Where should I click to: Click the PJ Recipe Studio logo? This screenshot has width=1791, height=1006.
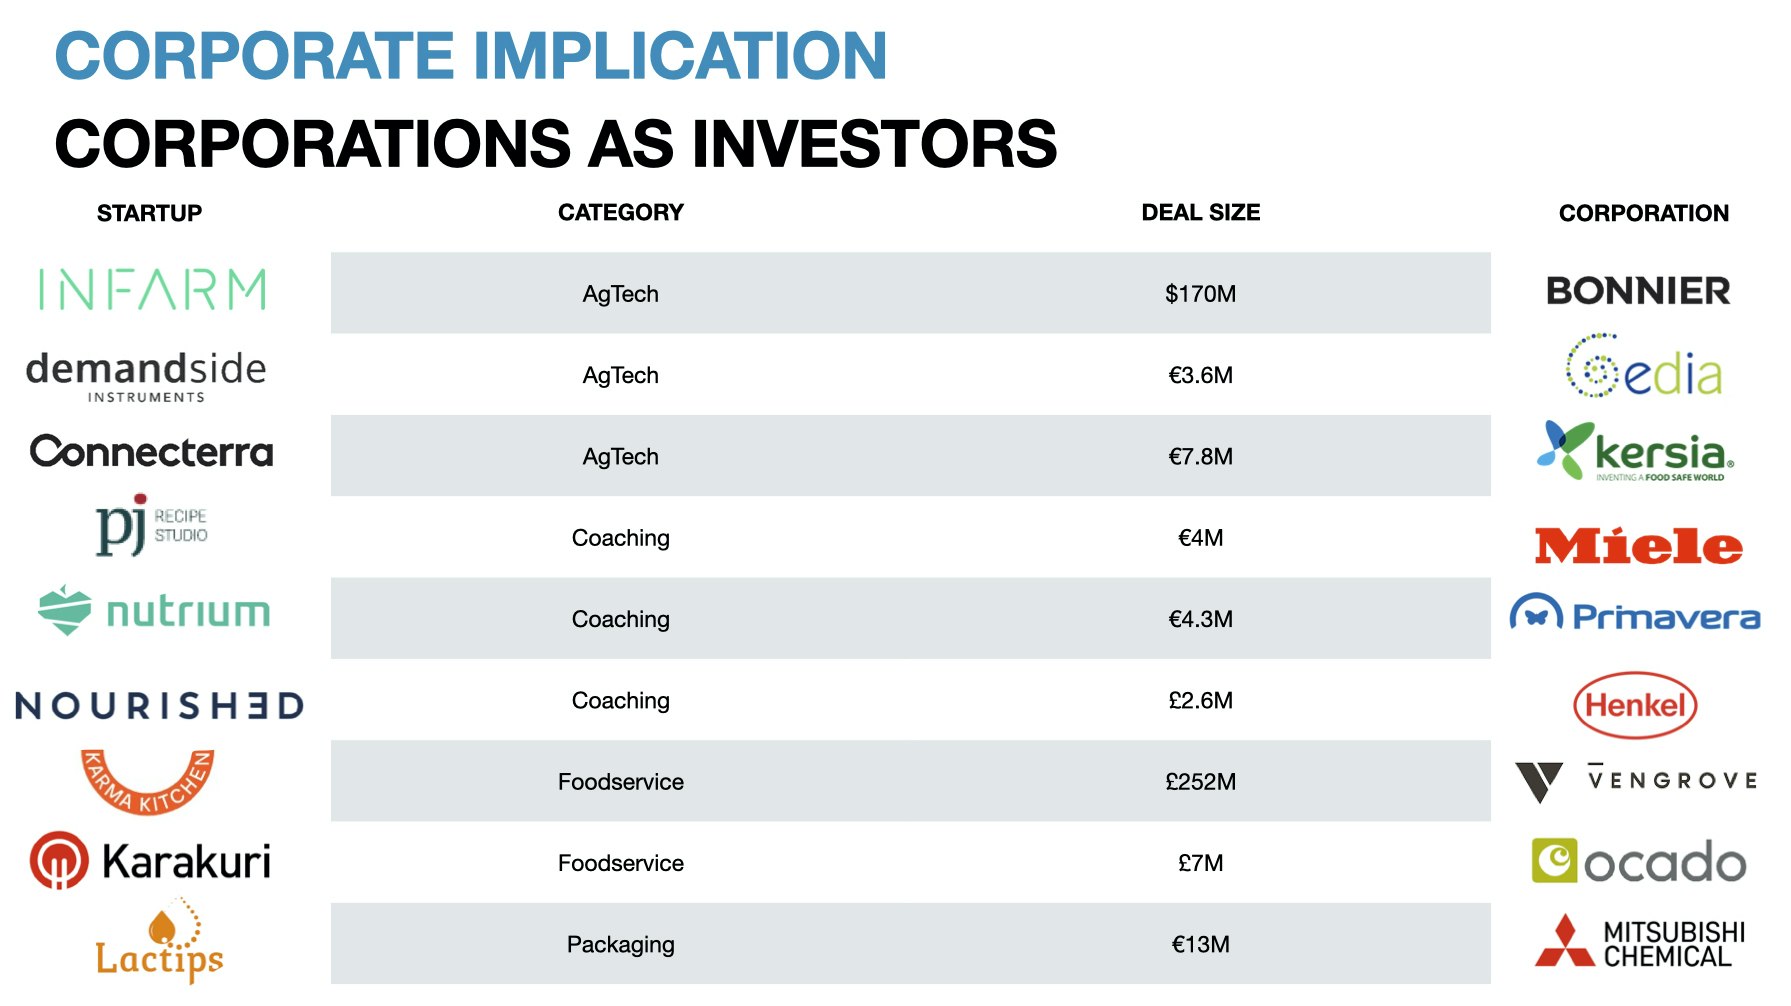(151, 524)
